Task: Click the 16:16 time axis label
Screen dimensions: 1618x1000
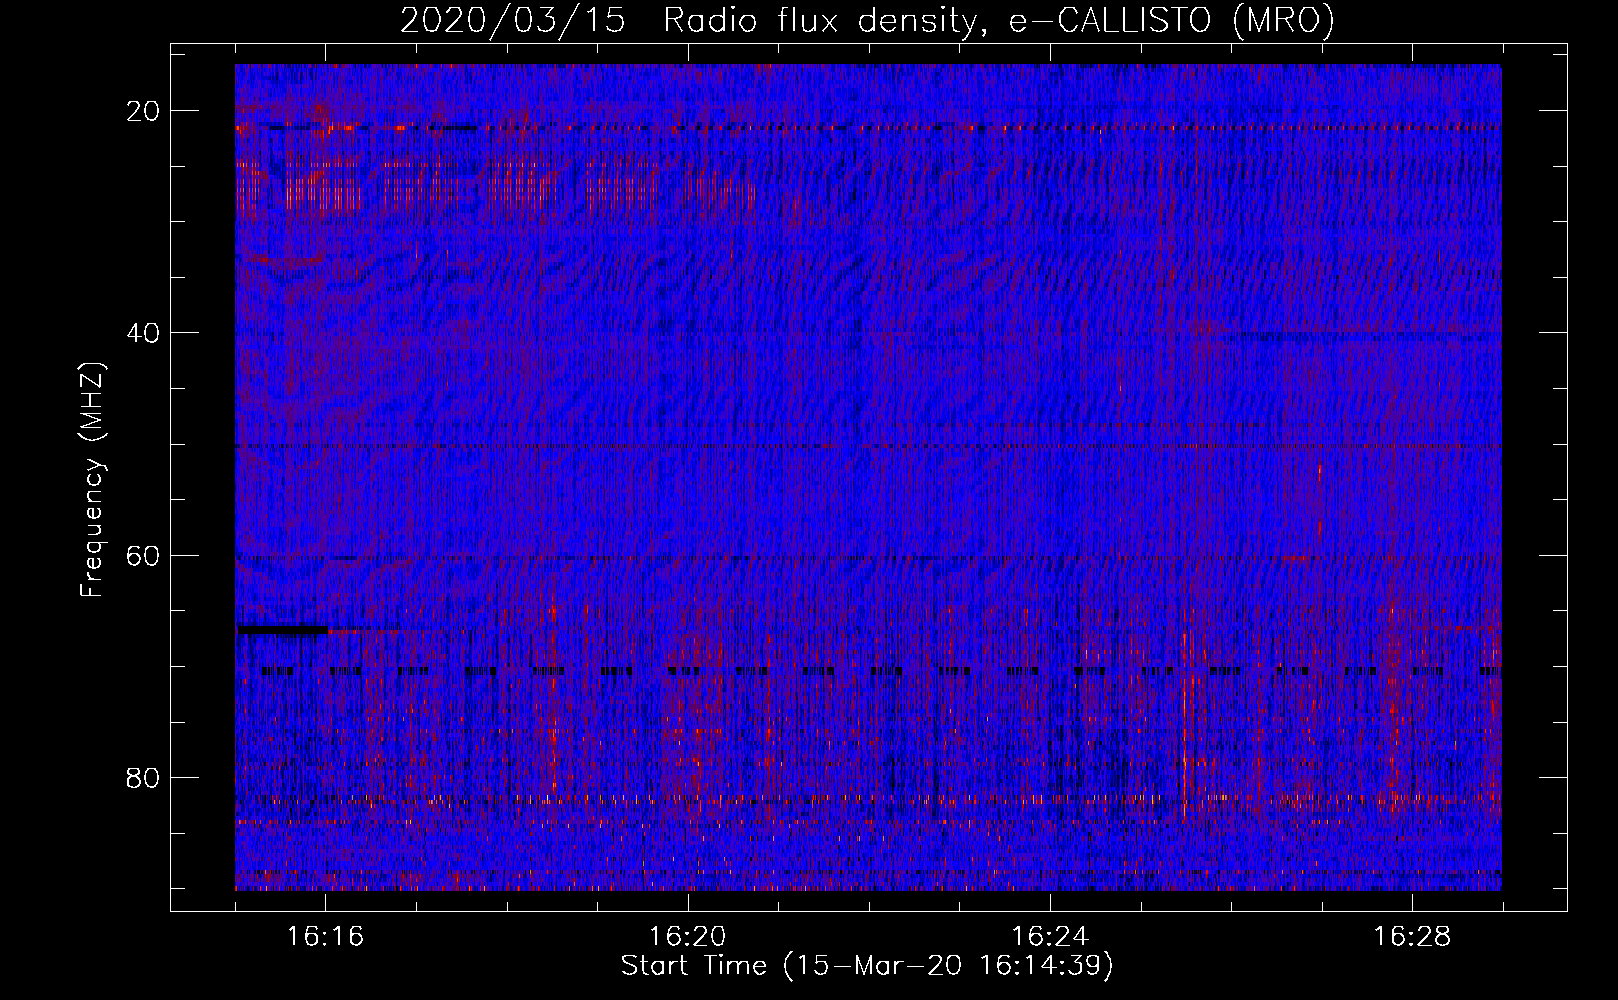Action: pyautogui.click(x=325, y=938)
